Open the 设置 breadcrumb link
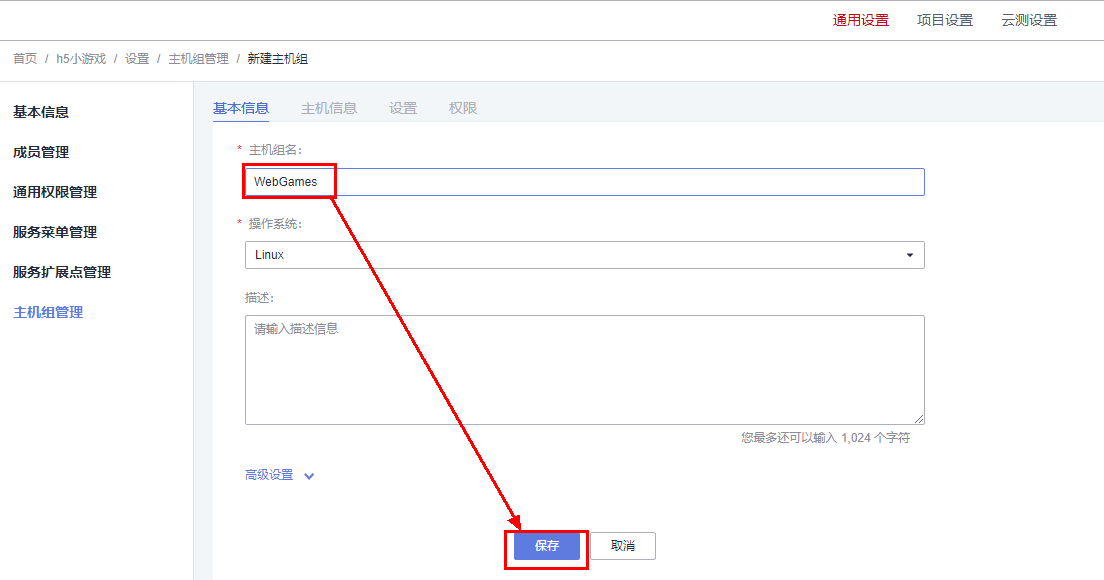 click(x=137, y=59)
